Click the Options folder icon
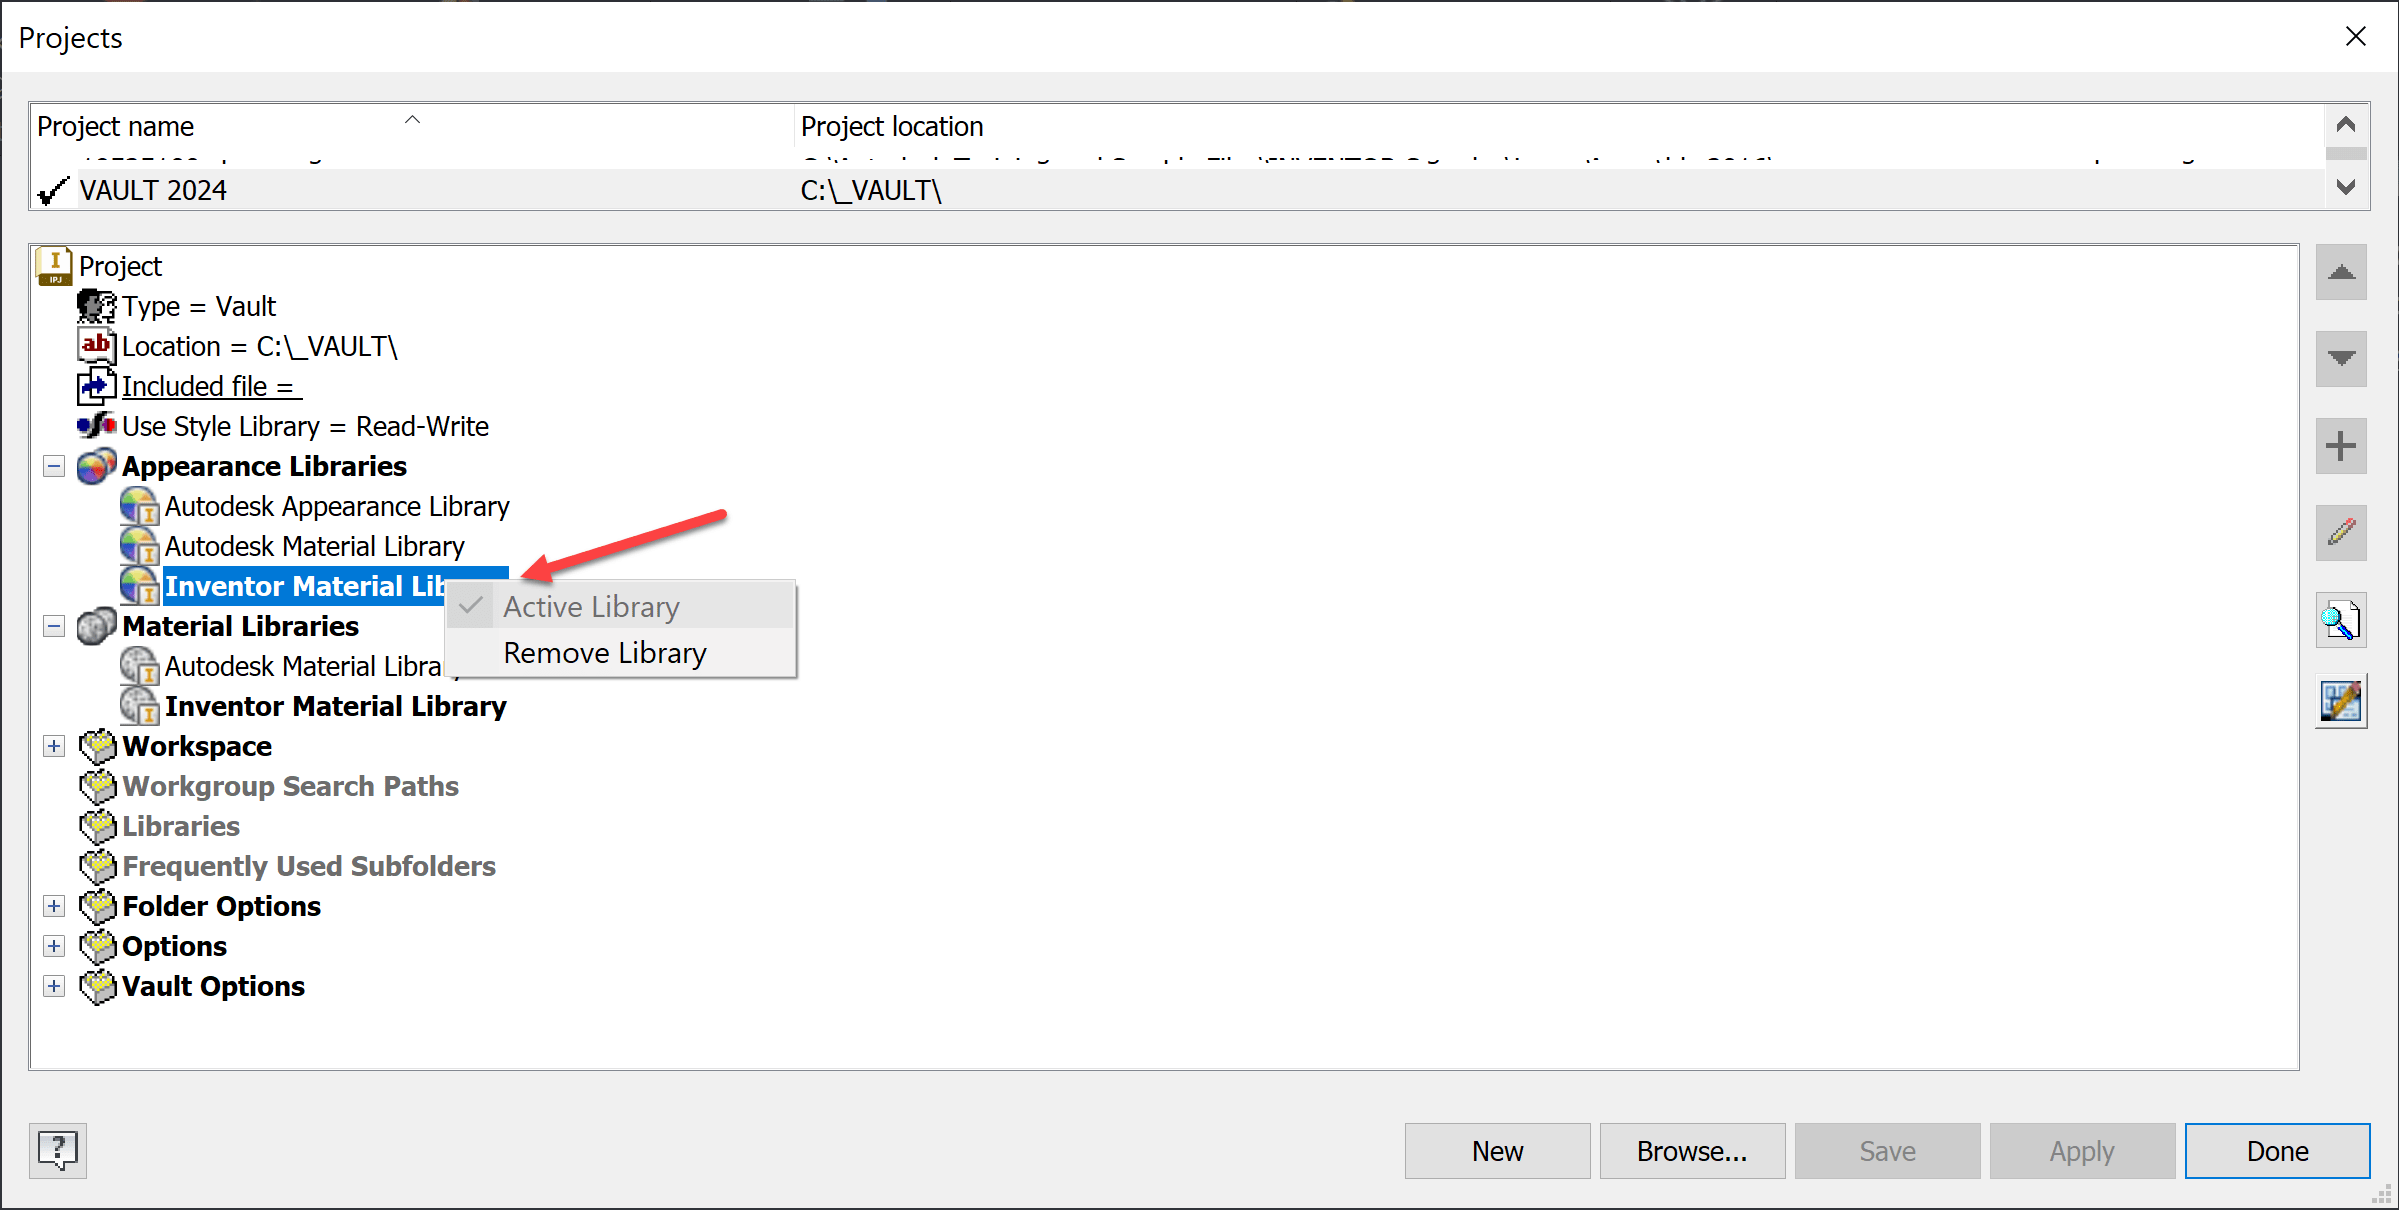Viewport: 2399px width, 1210px height. pyautogui.click(x=98, y=946)
